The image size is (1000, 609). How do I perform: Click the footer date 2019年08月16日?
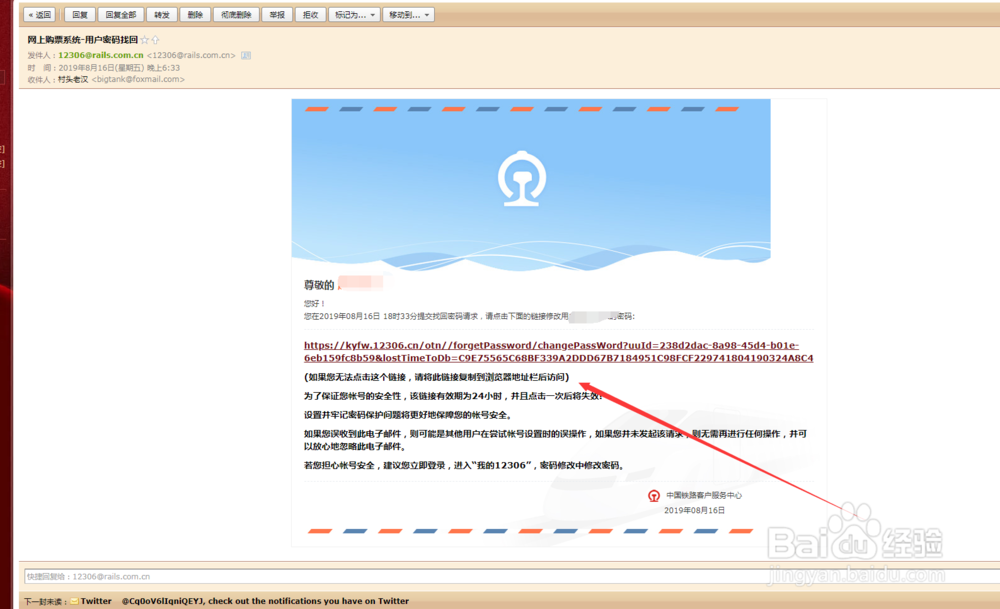click(695, 510)
